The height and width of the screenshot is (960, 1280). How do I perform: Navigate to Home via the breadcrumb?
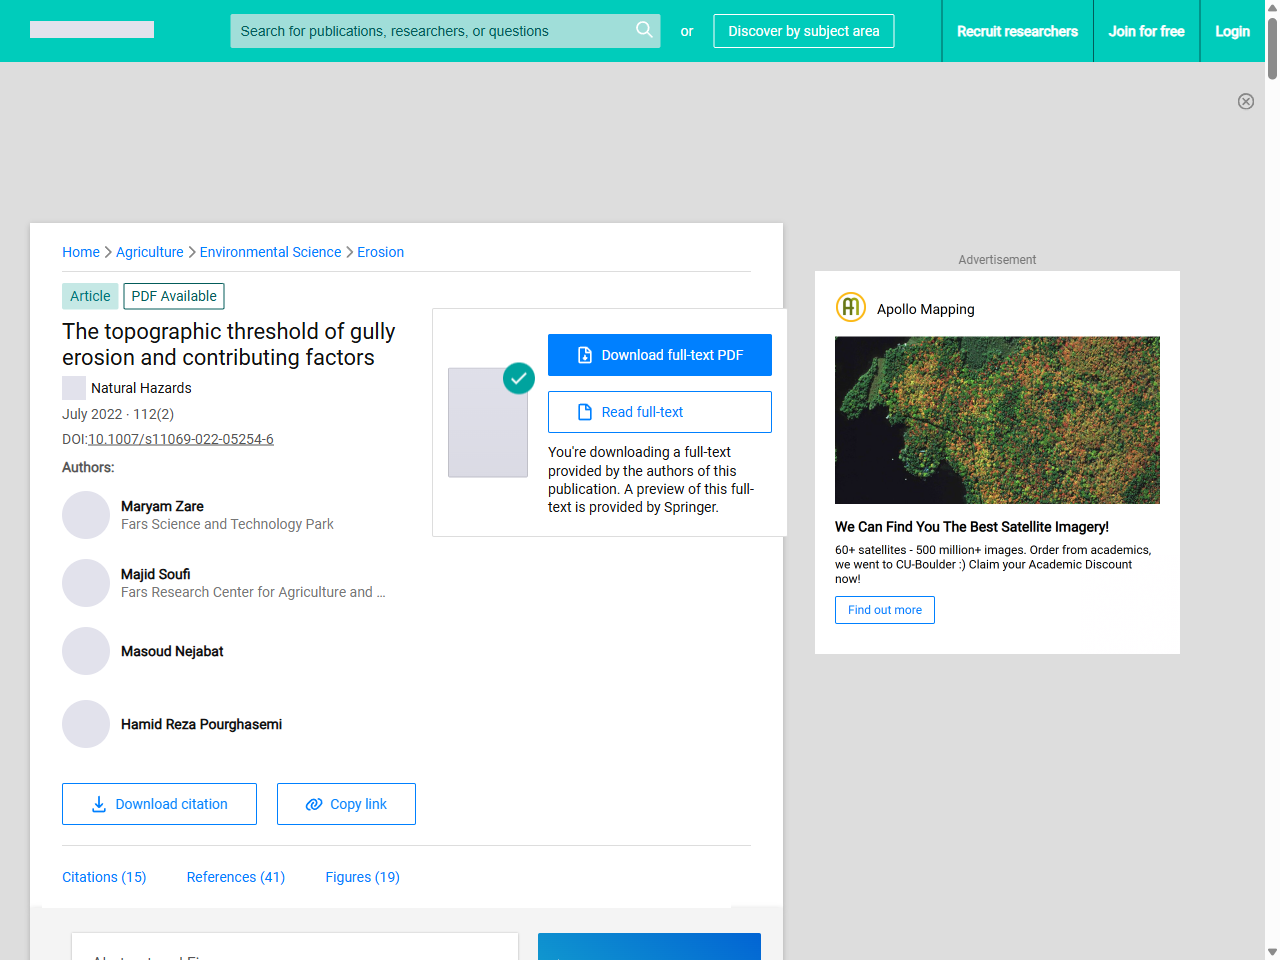81,252
